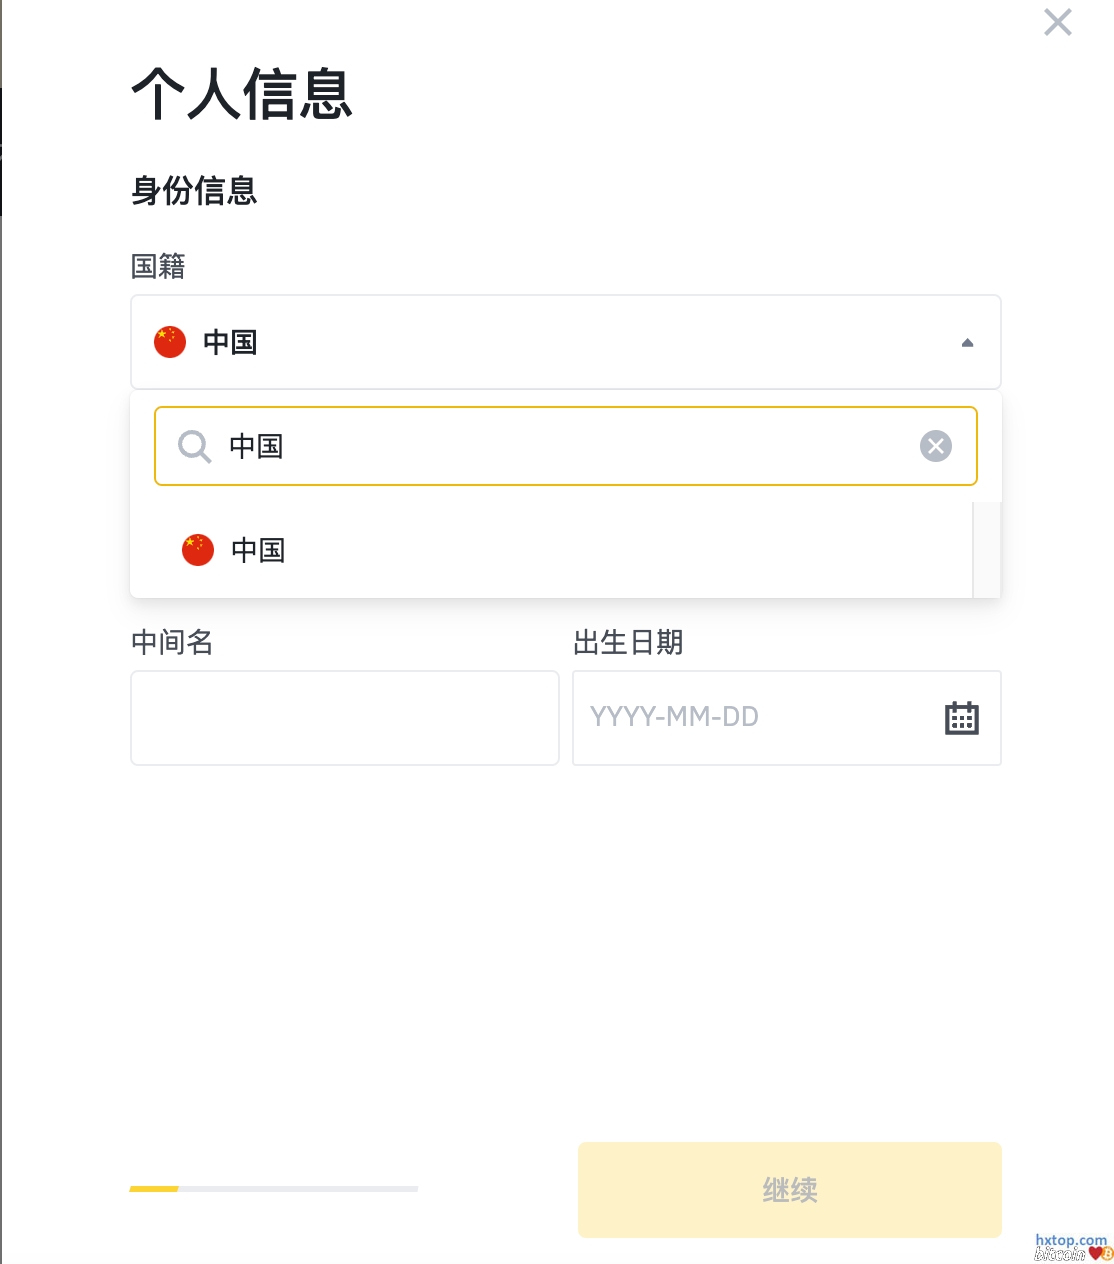Select 中国 from the dropdown results

(258, 550)
